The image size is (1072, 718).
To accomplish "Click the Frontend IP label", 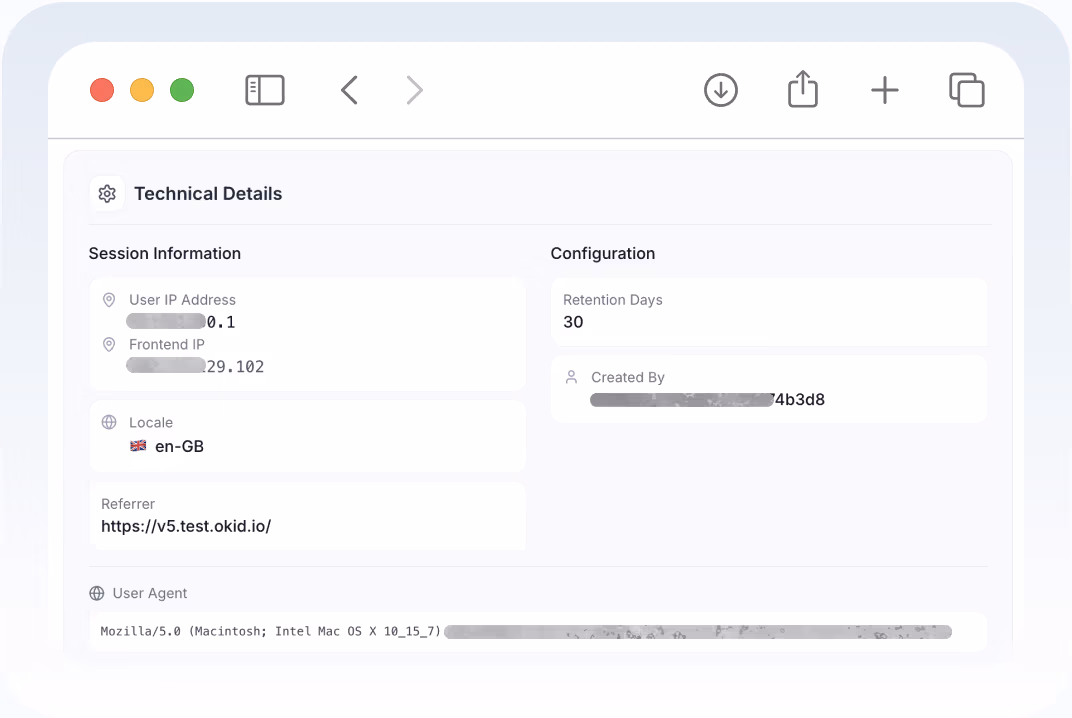I will [x=167, y=344].
